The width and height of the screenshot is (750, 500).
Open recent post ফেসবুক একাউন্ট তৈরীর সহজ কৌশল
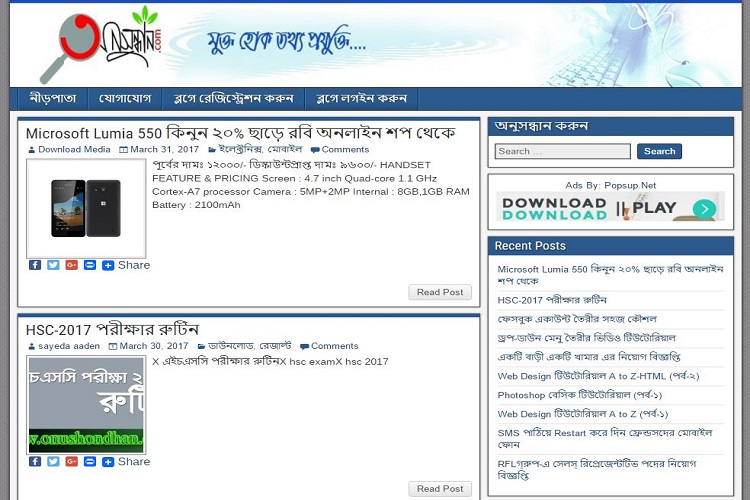tap(577, 319)
